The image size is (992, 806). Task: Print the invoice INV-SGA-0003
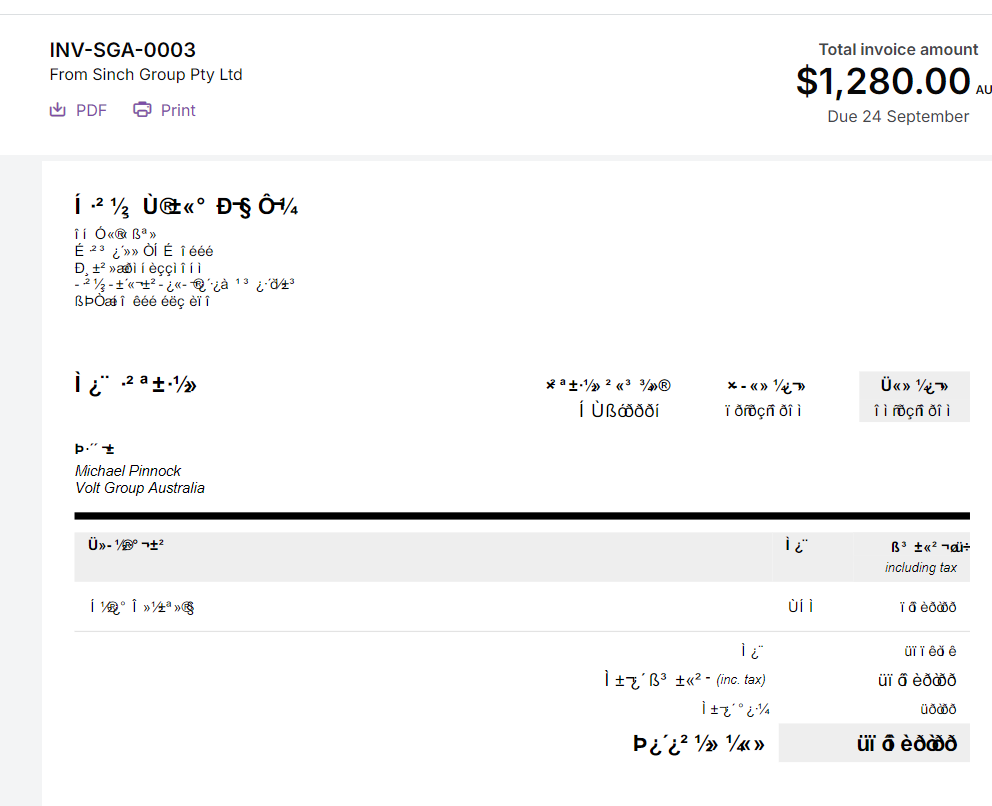(x=164, y=109)
